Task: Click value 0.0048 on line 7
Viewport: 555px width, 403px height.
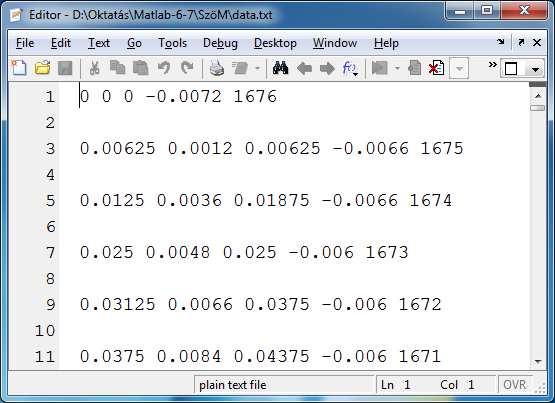Action: point(178,252)
